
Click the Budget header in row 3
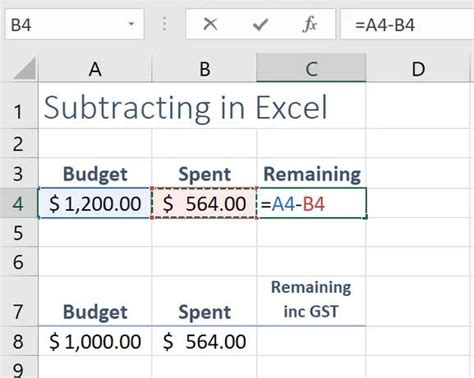tap(95, 173)
